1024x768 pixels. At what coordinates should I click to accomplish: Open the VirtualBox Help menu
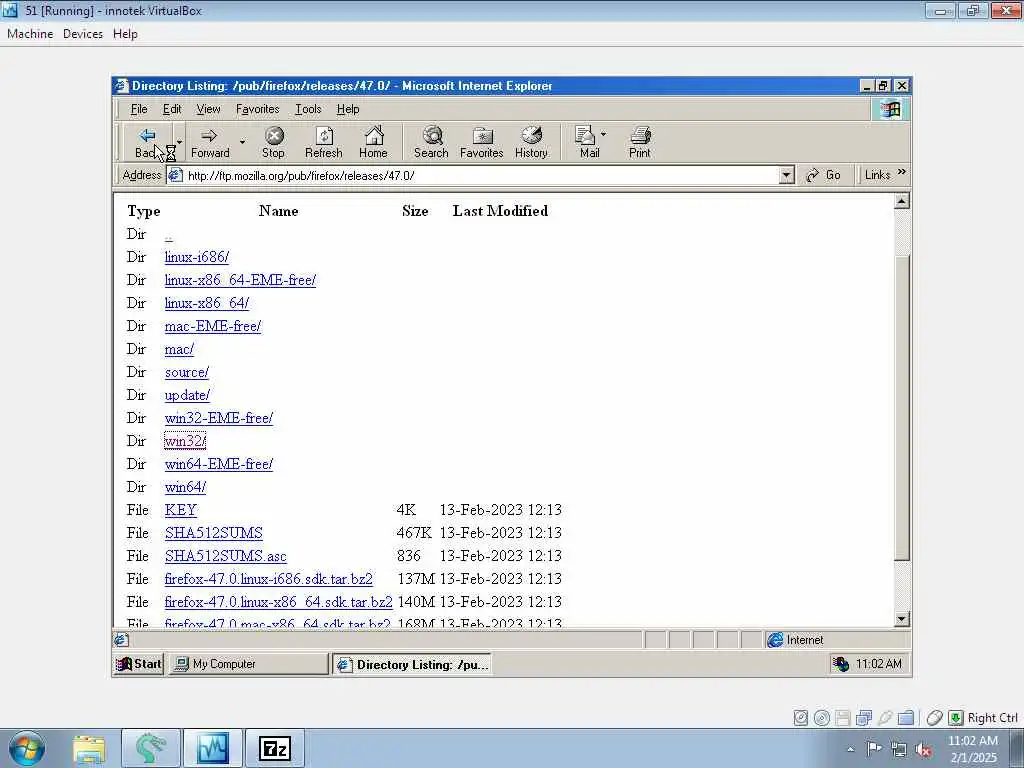point(125,34)
